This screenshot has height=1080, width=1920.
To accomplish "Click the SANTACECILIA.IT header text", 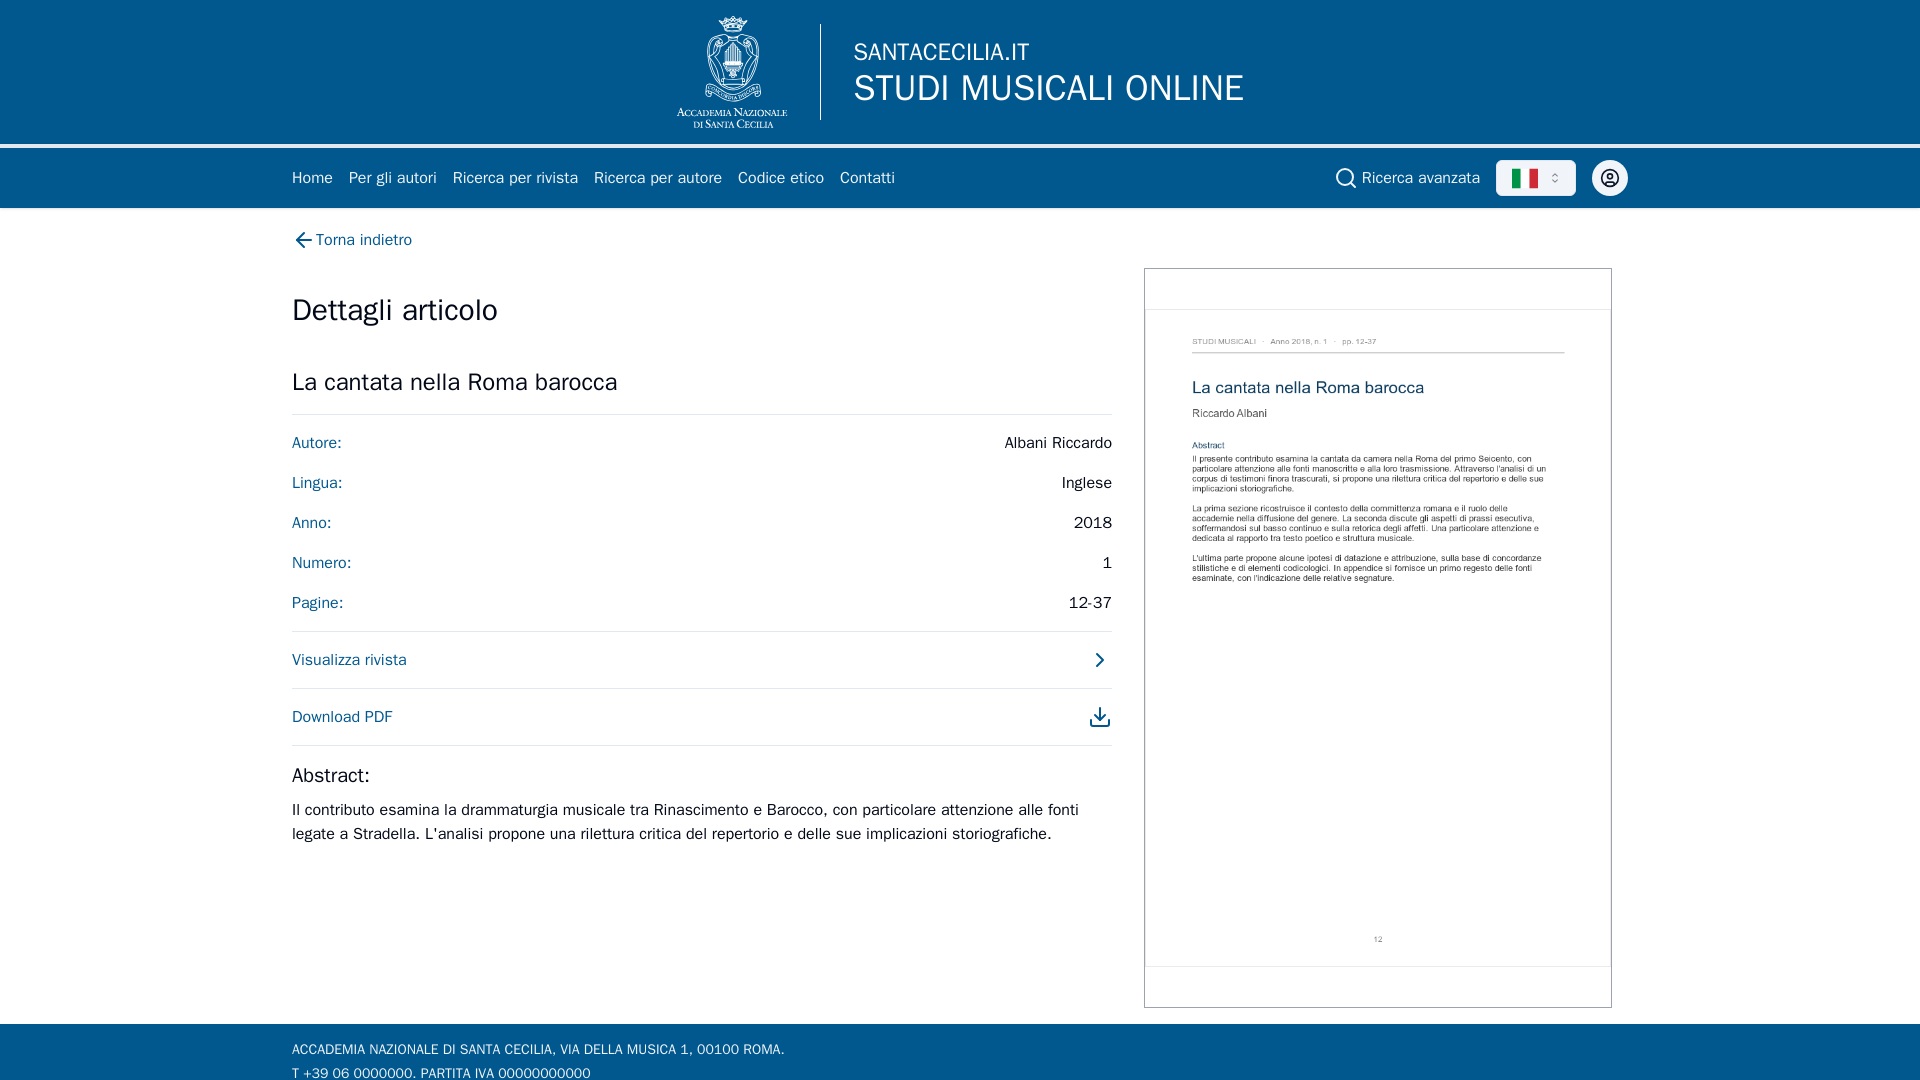I will (x=941, y=52).
